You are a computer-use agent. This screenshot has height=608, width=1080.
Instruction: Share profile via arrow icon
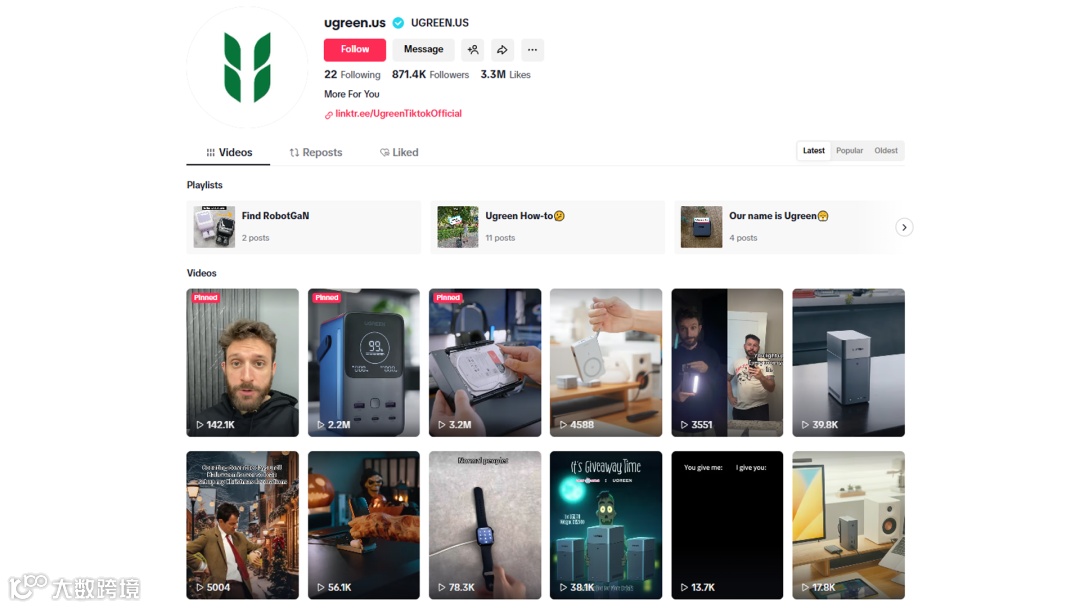tap(502, 50)
